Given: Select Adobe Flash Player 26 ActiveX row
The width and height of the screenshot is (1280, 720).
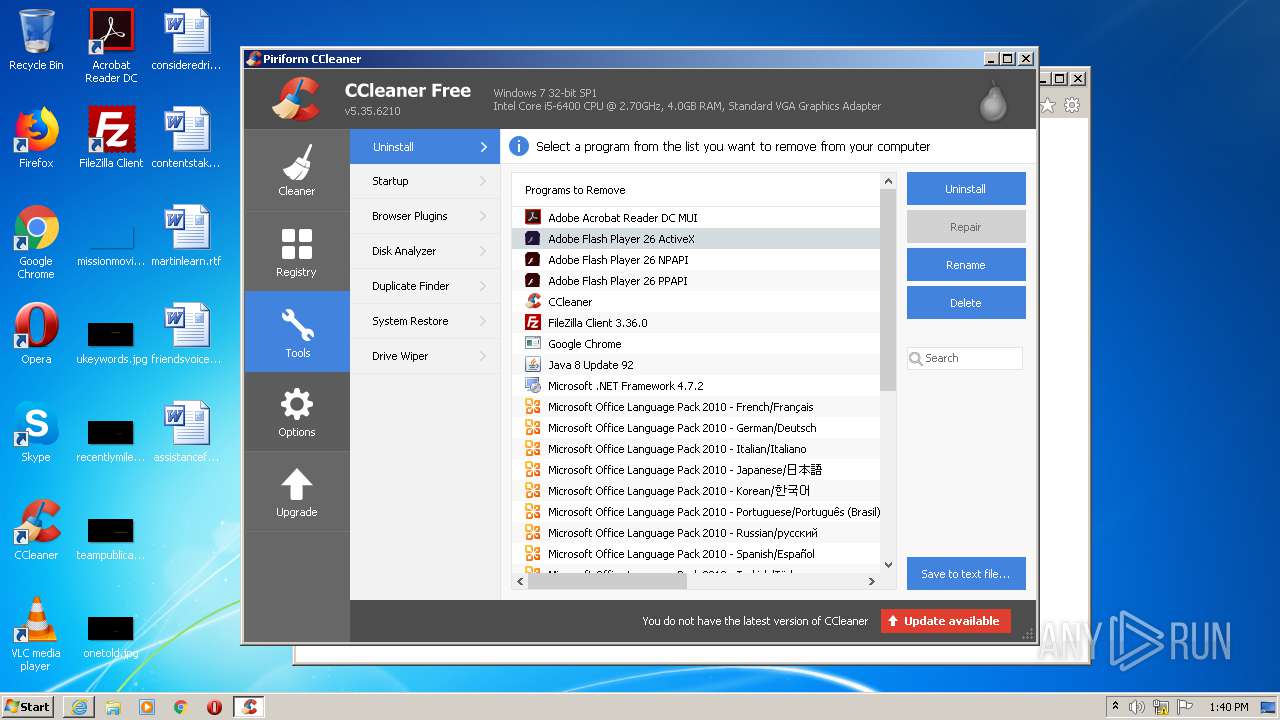Looking at the screenshot, I should (x=696, y=239).
